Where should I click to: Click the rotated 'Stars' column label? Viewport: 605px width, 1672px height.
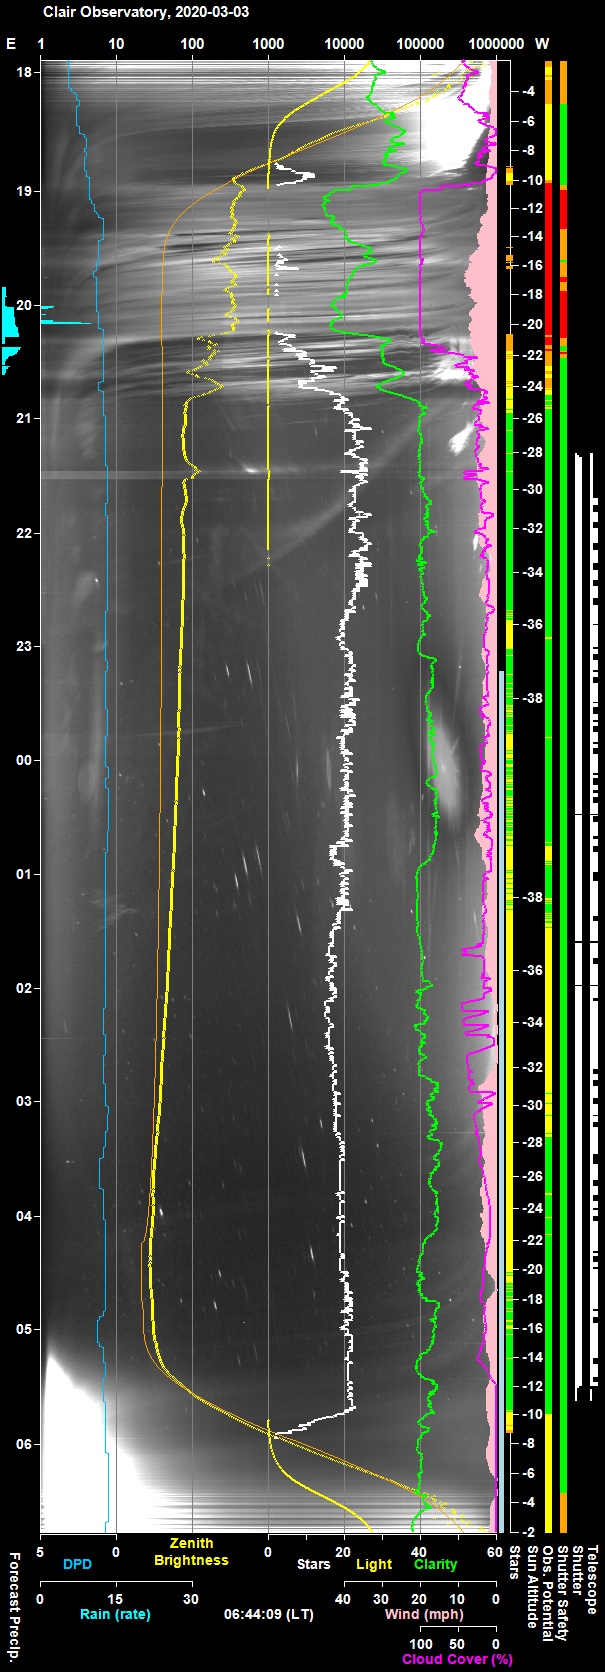515,1565
